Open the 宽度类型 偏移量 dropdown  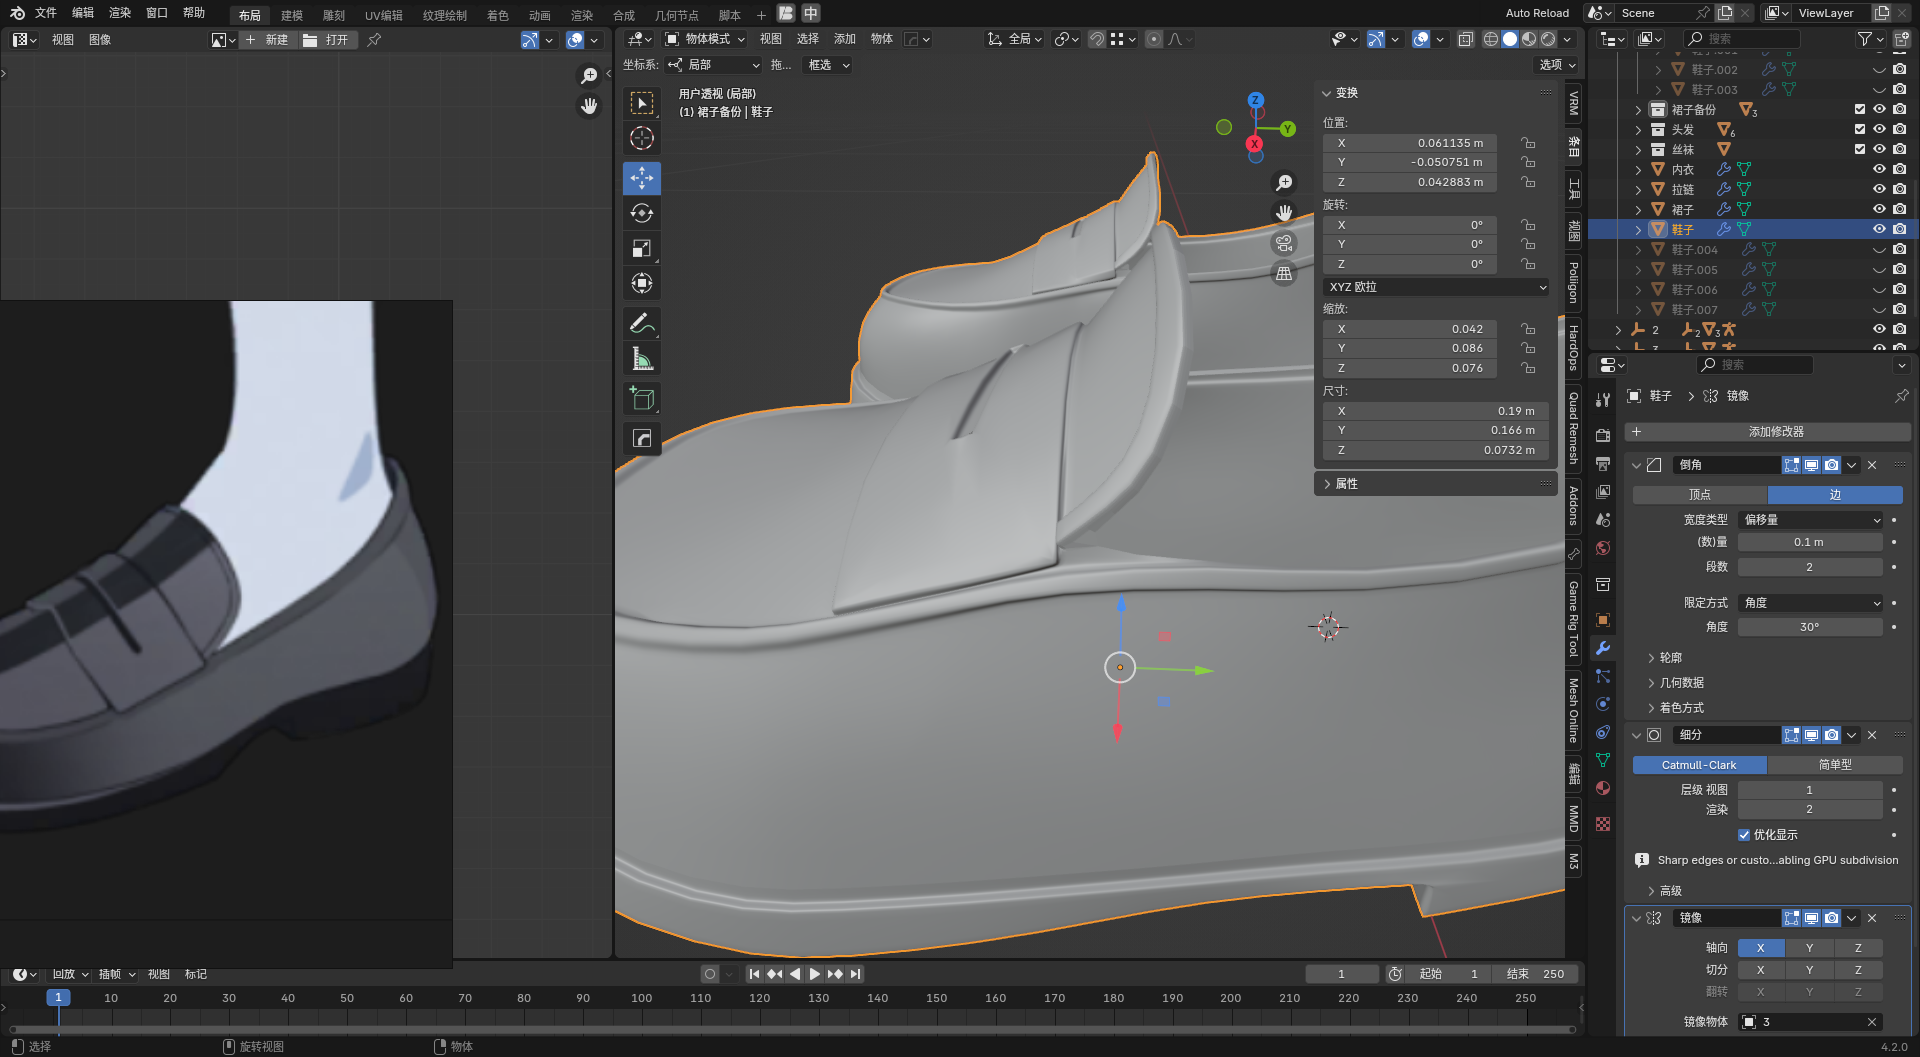(1811, 520)
